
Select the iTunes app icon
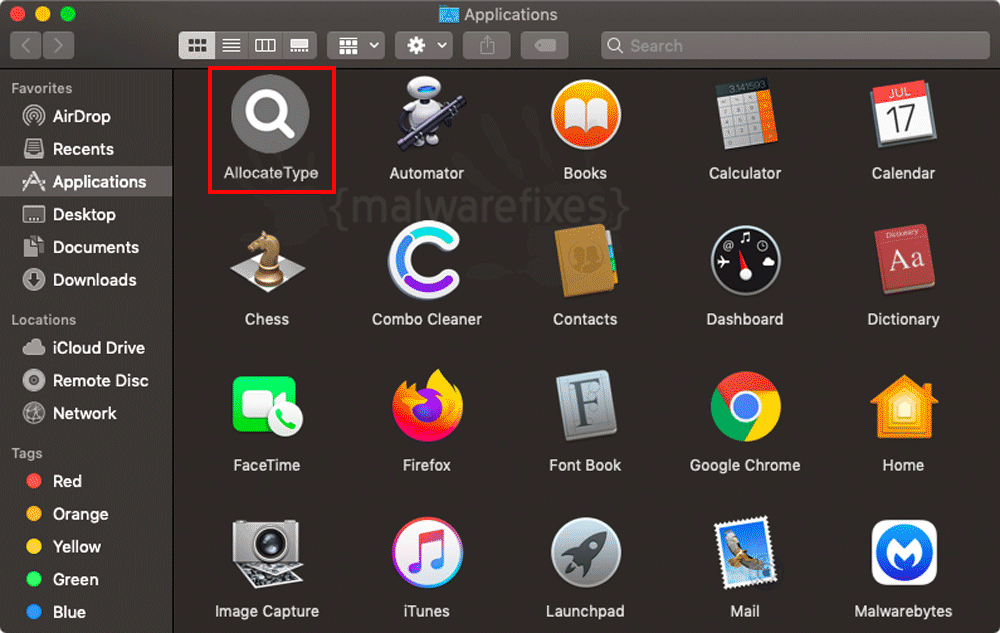point(427,553)
